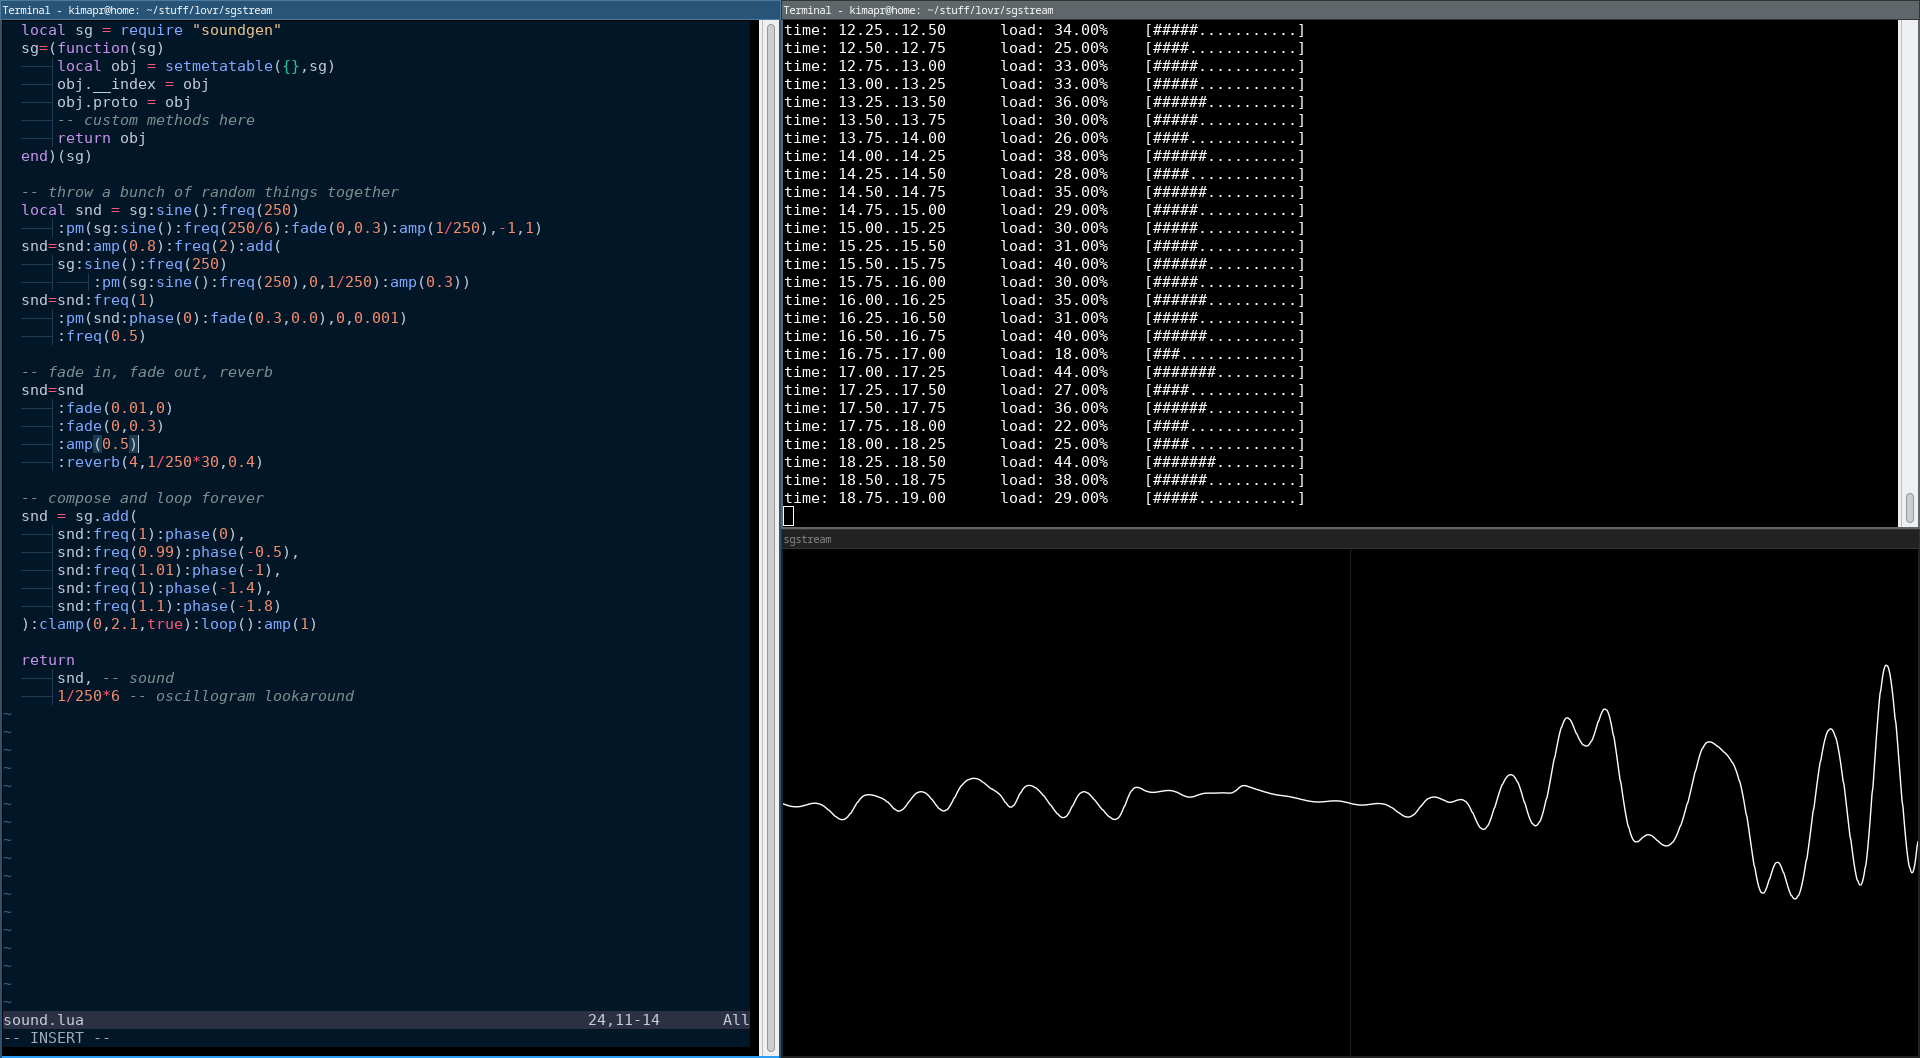Screen dimensions: 1920x1058
Task: Click the 'time: 18.75..19.00' output row
Action: point(1044,498)
